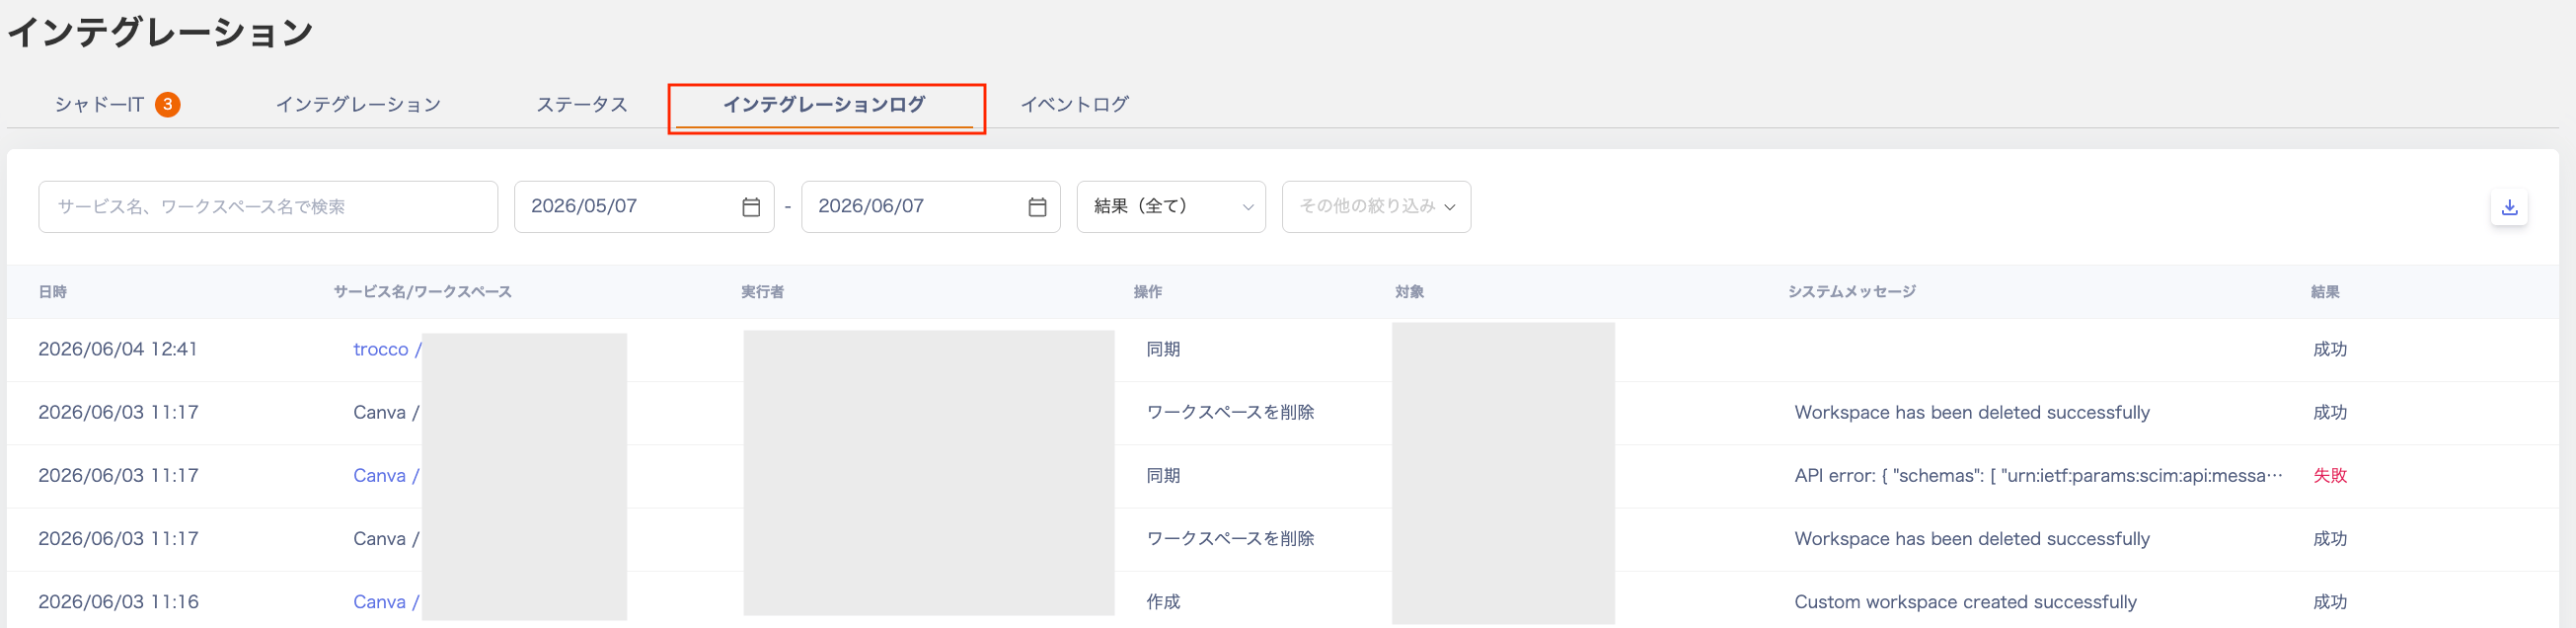Click the 日時 column header

53,291
